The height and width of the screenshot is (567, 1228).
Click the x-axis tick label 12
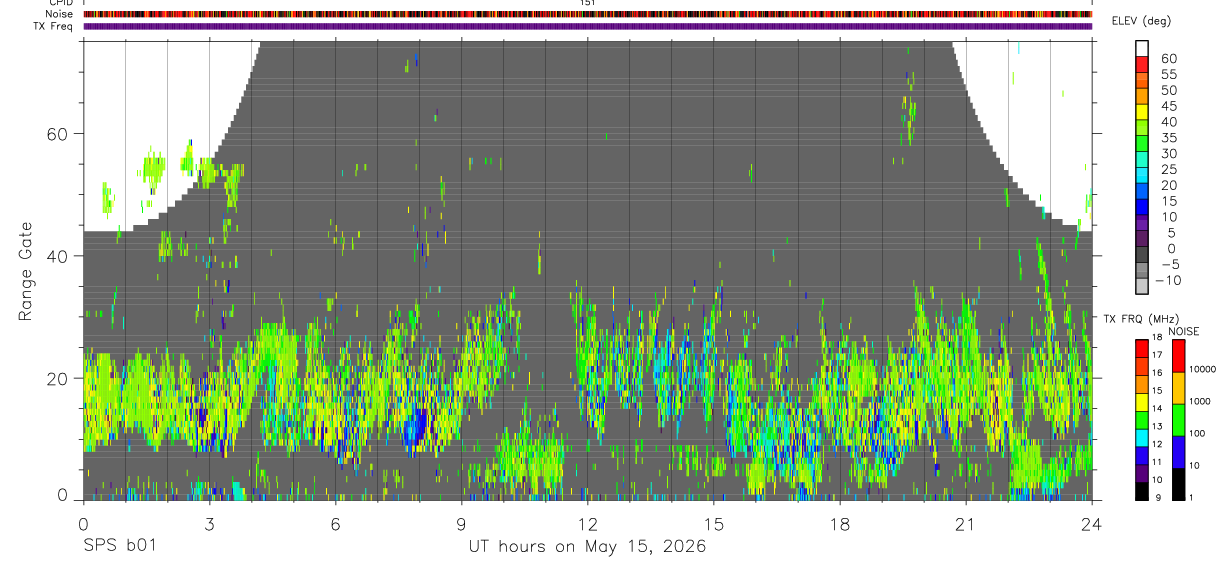click(588, 523)
